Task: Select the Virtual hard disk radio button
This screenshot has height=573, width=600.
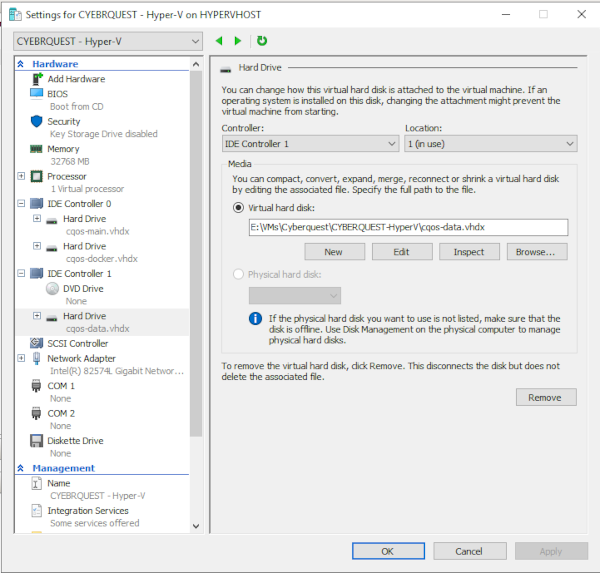Action: coord(238,208)
